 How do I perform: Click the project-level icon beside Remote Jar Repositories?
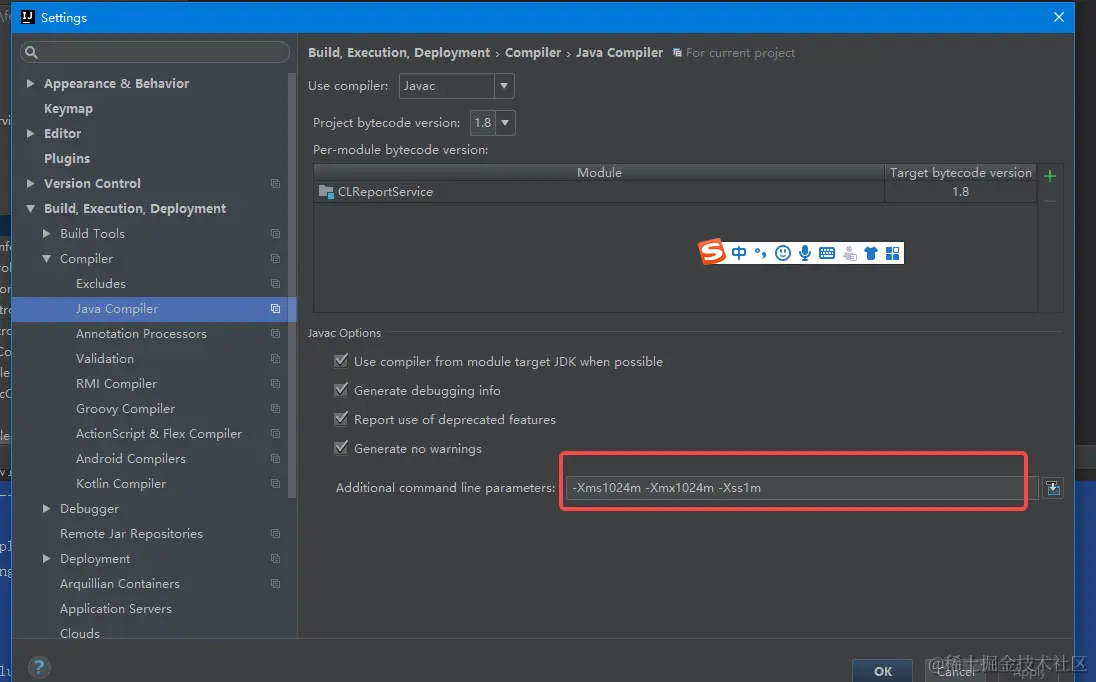[275, 534]
